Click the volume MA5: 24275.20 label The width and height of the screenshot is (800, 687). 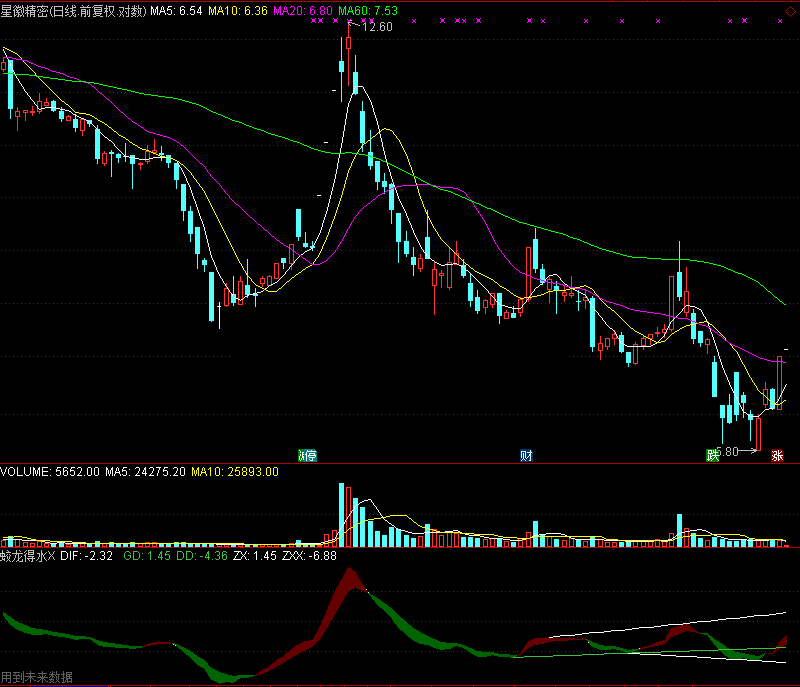point(145,472)
